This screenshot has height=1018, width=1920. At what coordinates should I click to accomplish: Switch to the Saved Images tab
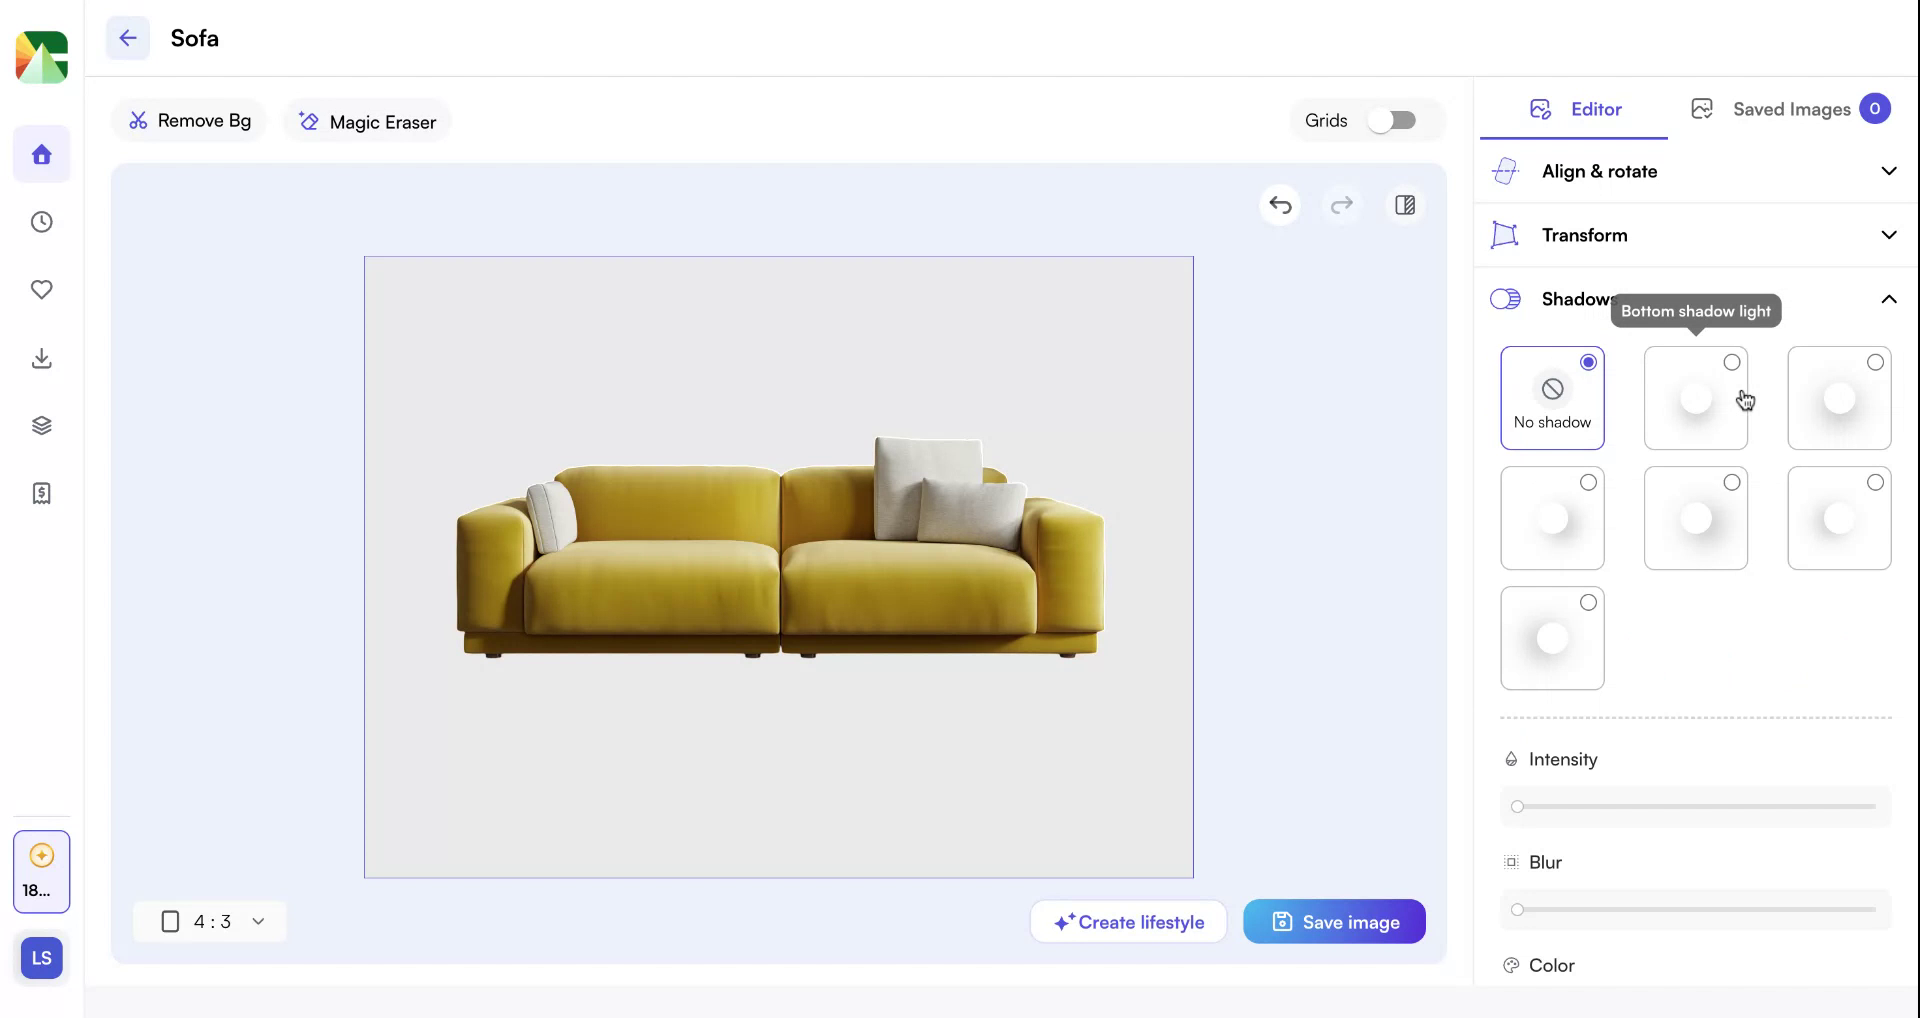1791,109
